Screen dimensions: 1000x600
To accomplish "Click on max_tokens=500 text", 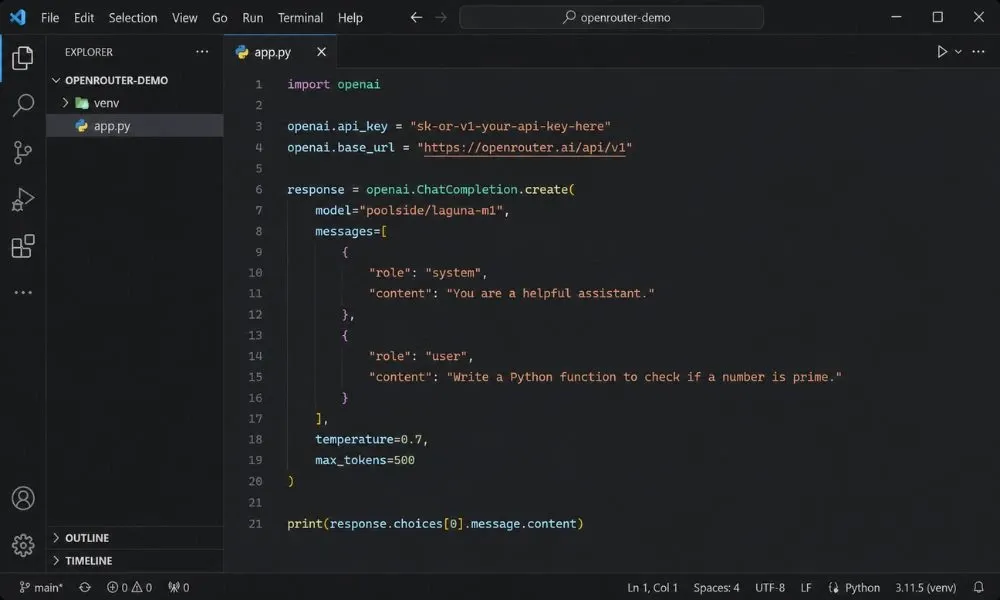I will pyautogui.click(x=365, y=460).
